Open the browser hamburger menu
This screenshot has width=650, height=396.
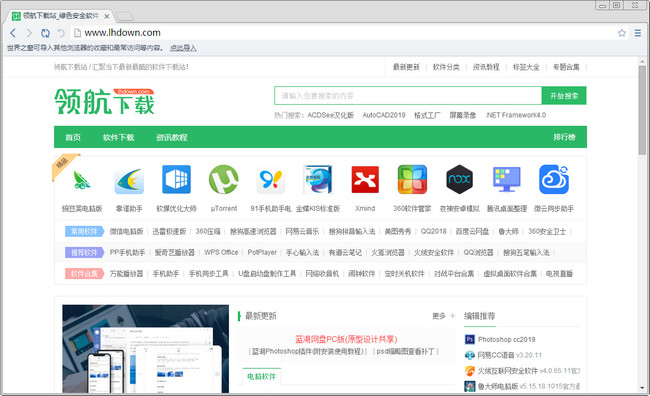[x=638, y=33]
